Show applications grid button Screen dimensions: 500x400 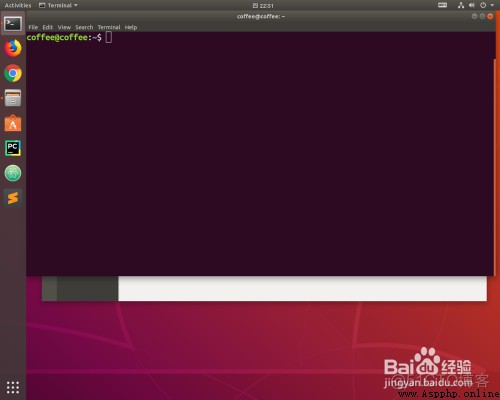click(13, 387)
